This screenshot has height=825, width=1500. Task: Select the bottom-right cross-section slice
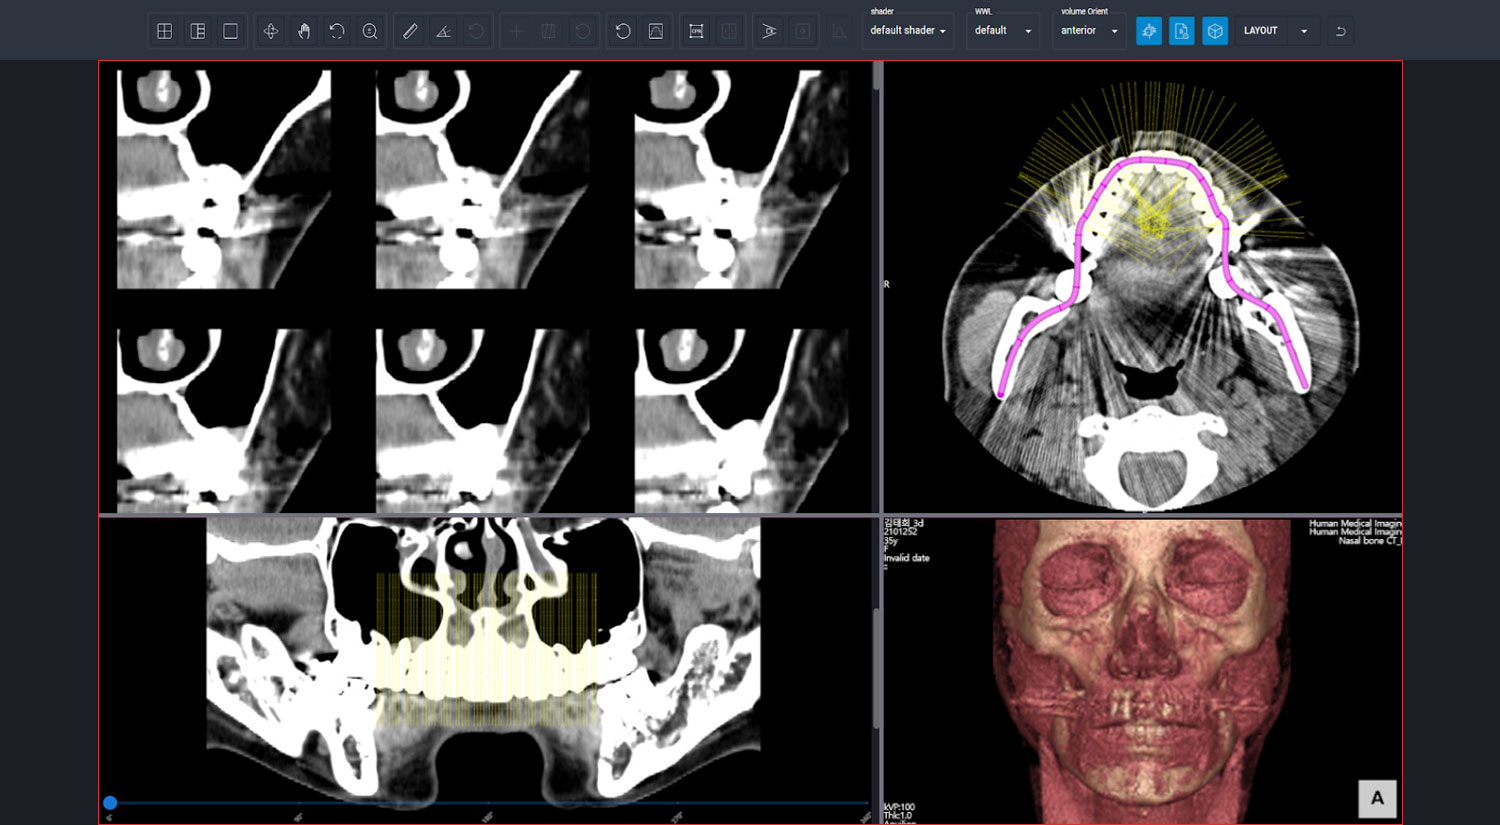click(741, 420)
